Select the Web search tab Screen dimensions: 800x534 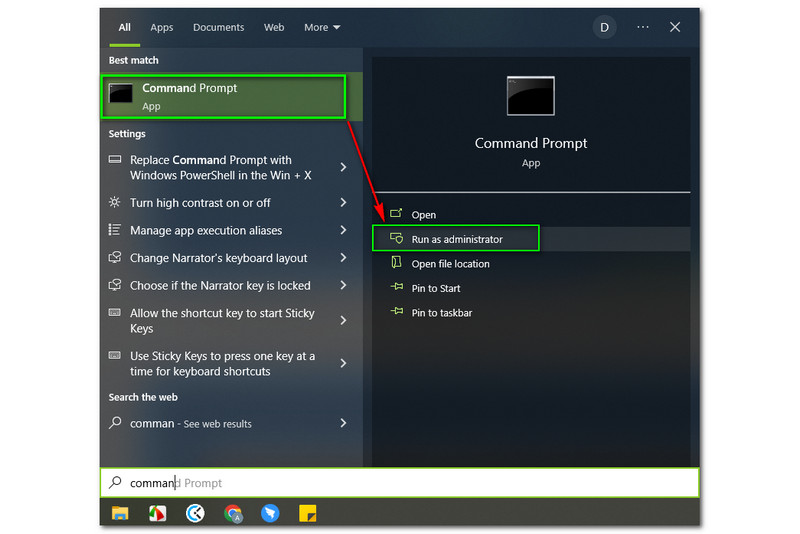tap(274, 27)
